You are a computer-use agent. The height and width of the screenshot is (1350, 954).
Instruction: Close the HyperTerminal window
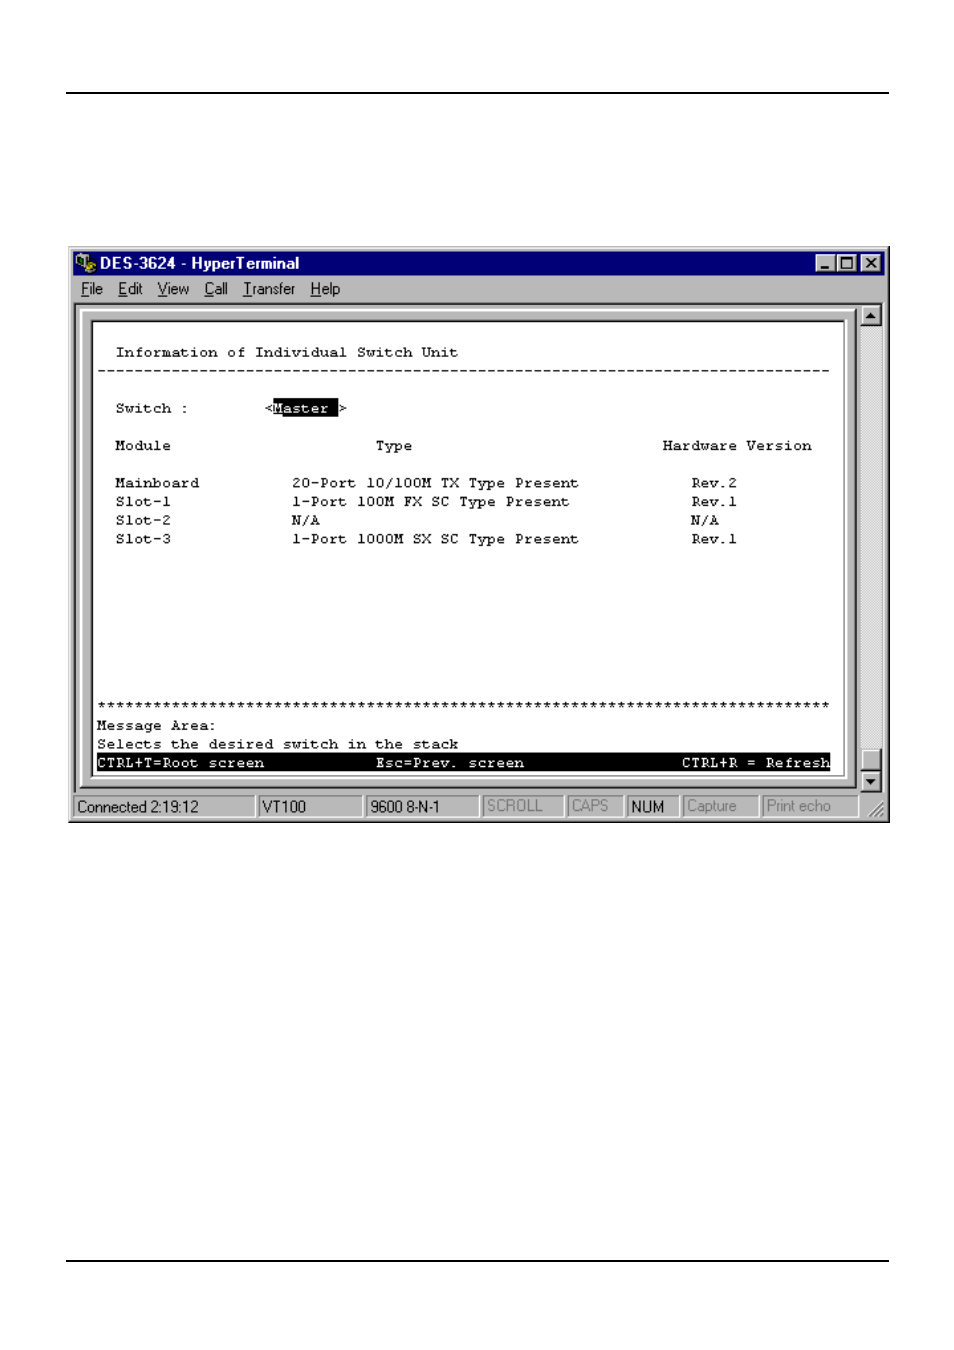[871, 263]
